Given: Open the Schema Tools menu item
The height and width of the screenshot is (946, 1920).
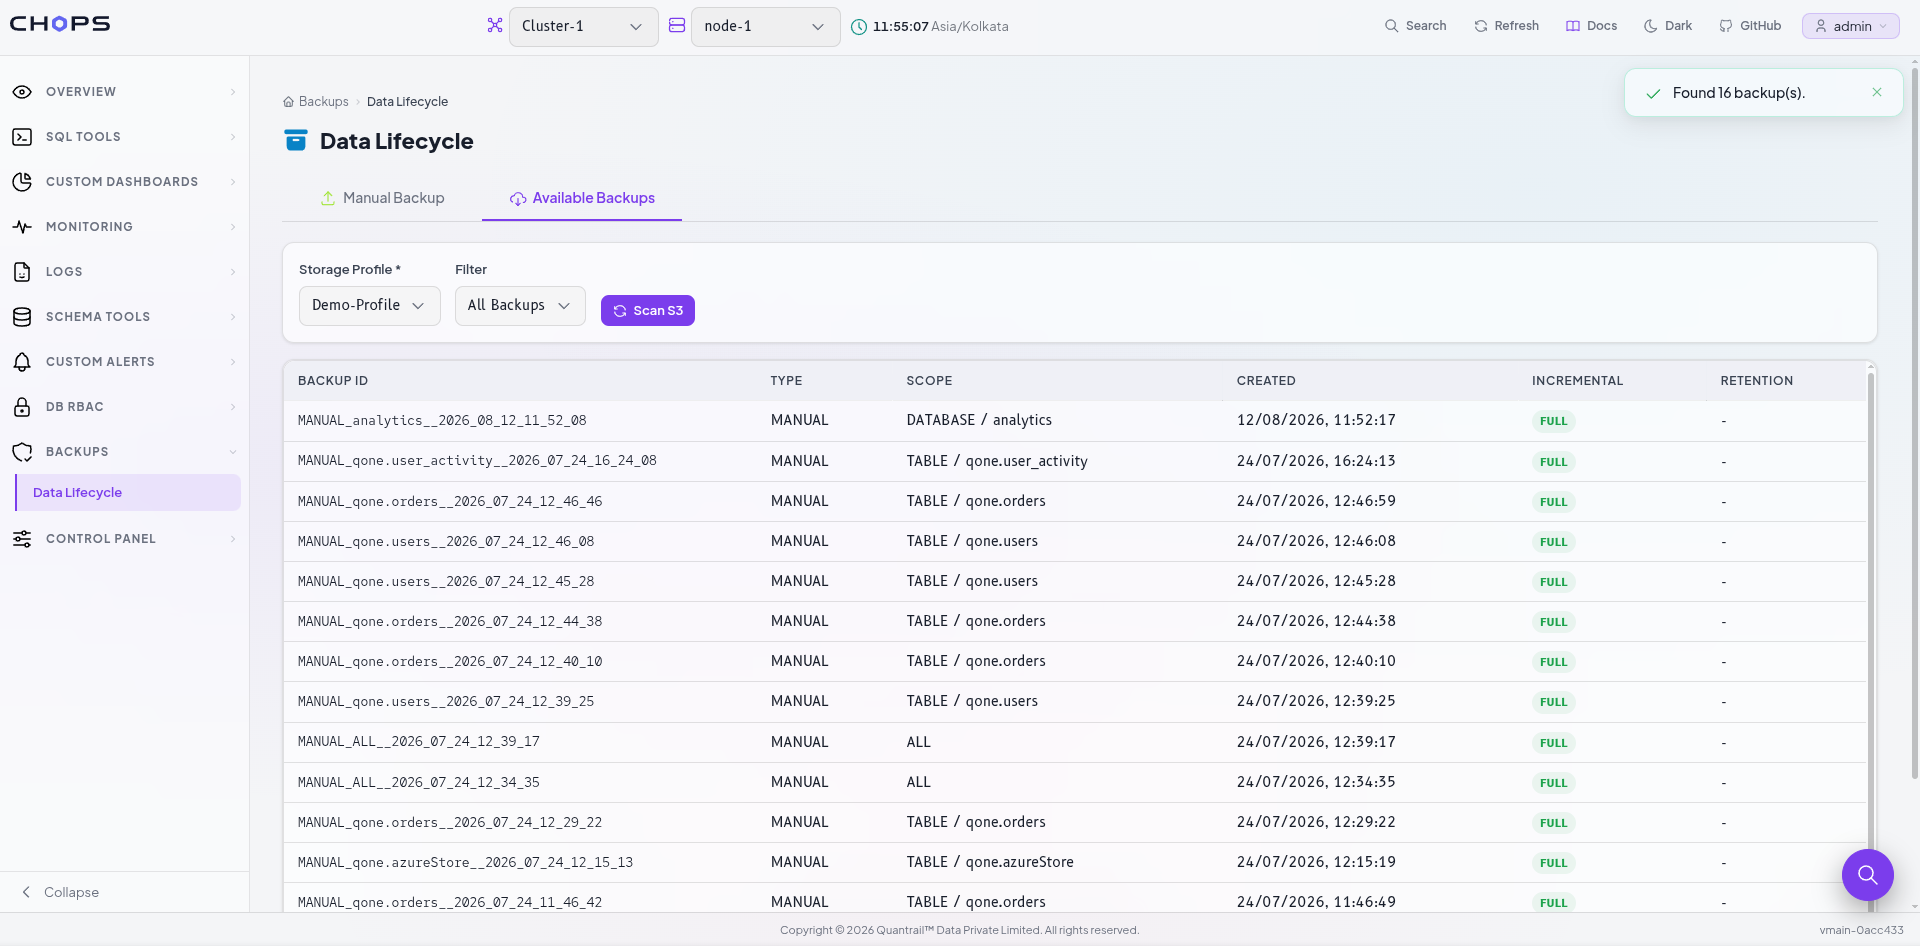Looking at the screenshot, I should [x=124, y=317].
